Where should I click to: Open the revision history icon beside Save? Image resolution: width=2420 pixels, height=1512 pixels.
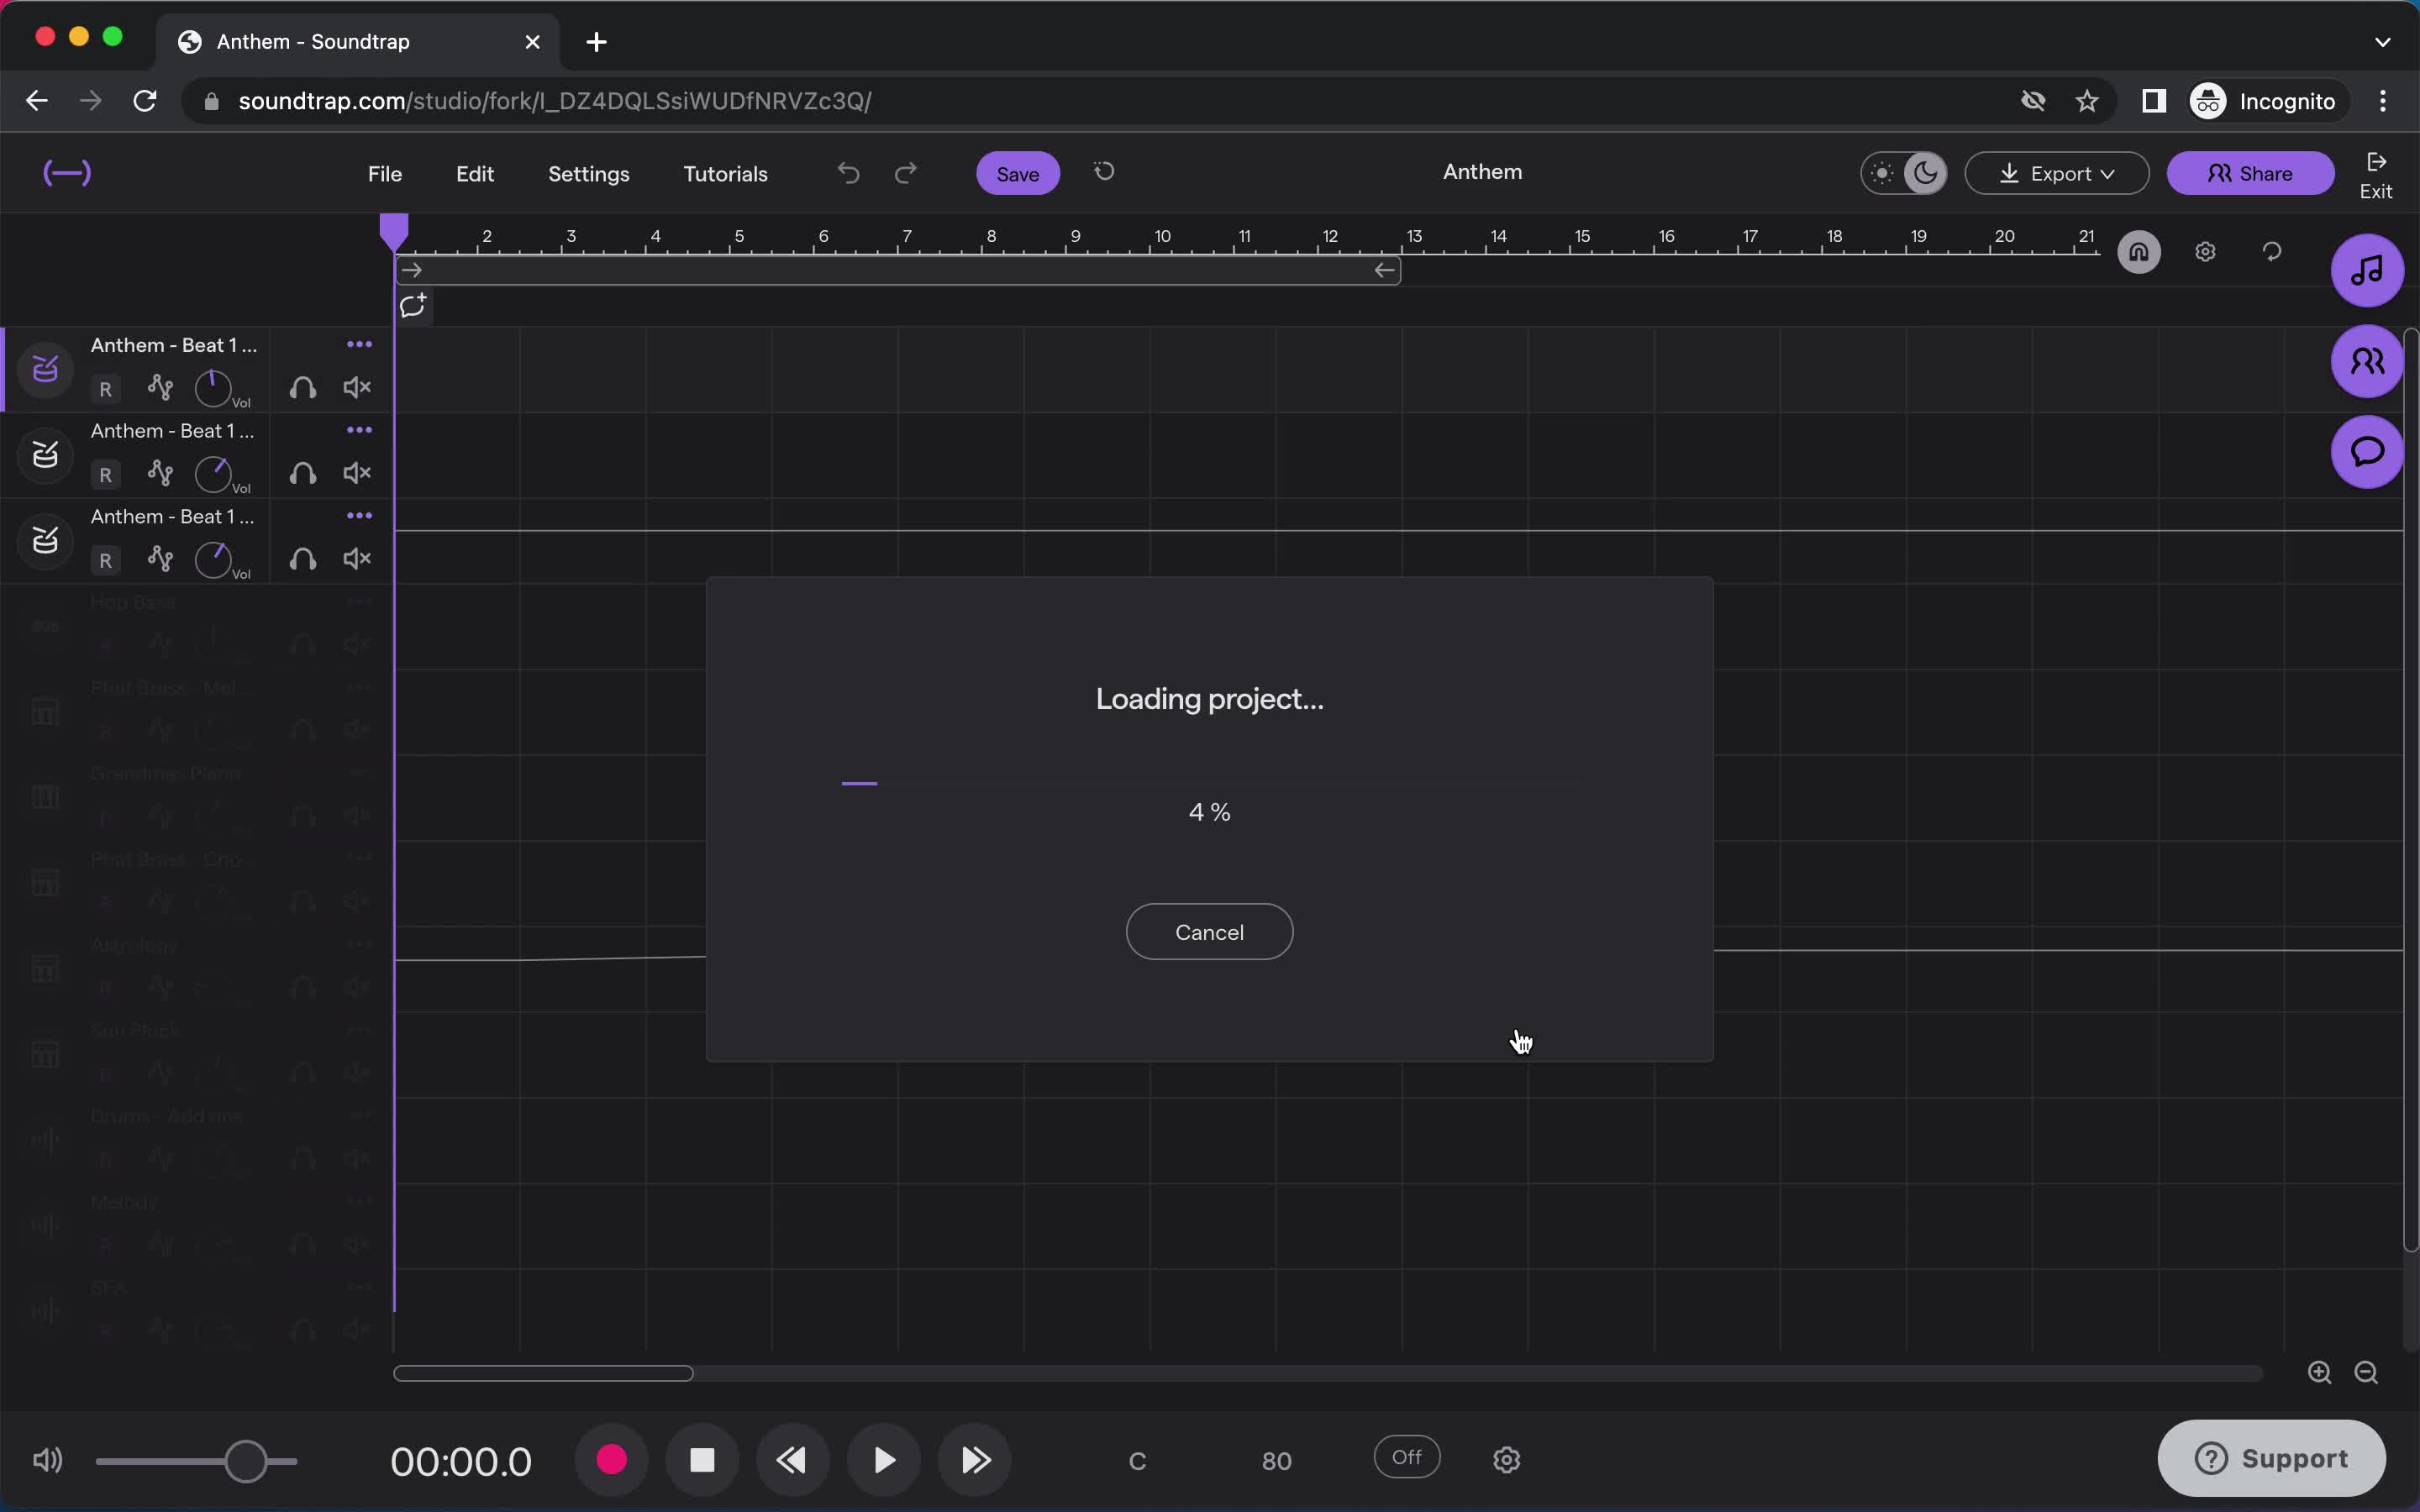click(x=1104, y=172)
